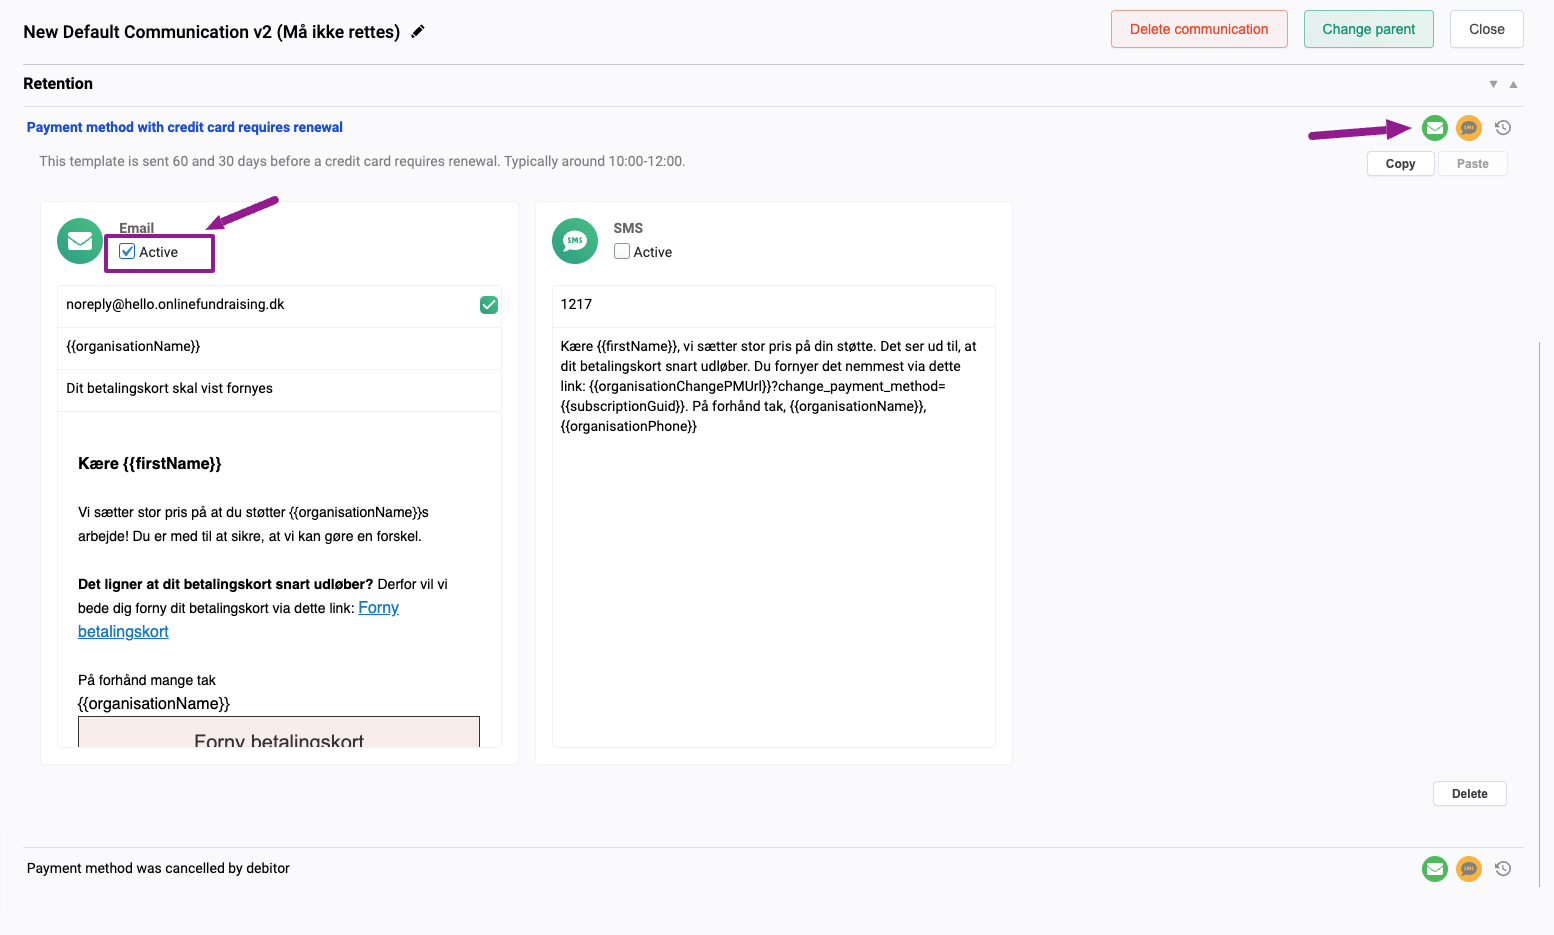1554x935 pixels.
Task: Enable the SMS Active checkbox
Action: (x=622, y=252)
